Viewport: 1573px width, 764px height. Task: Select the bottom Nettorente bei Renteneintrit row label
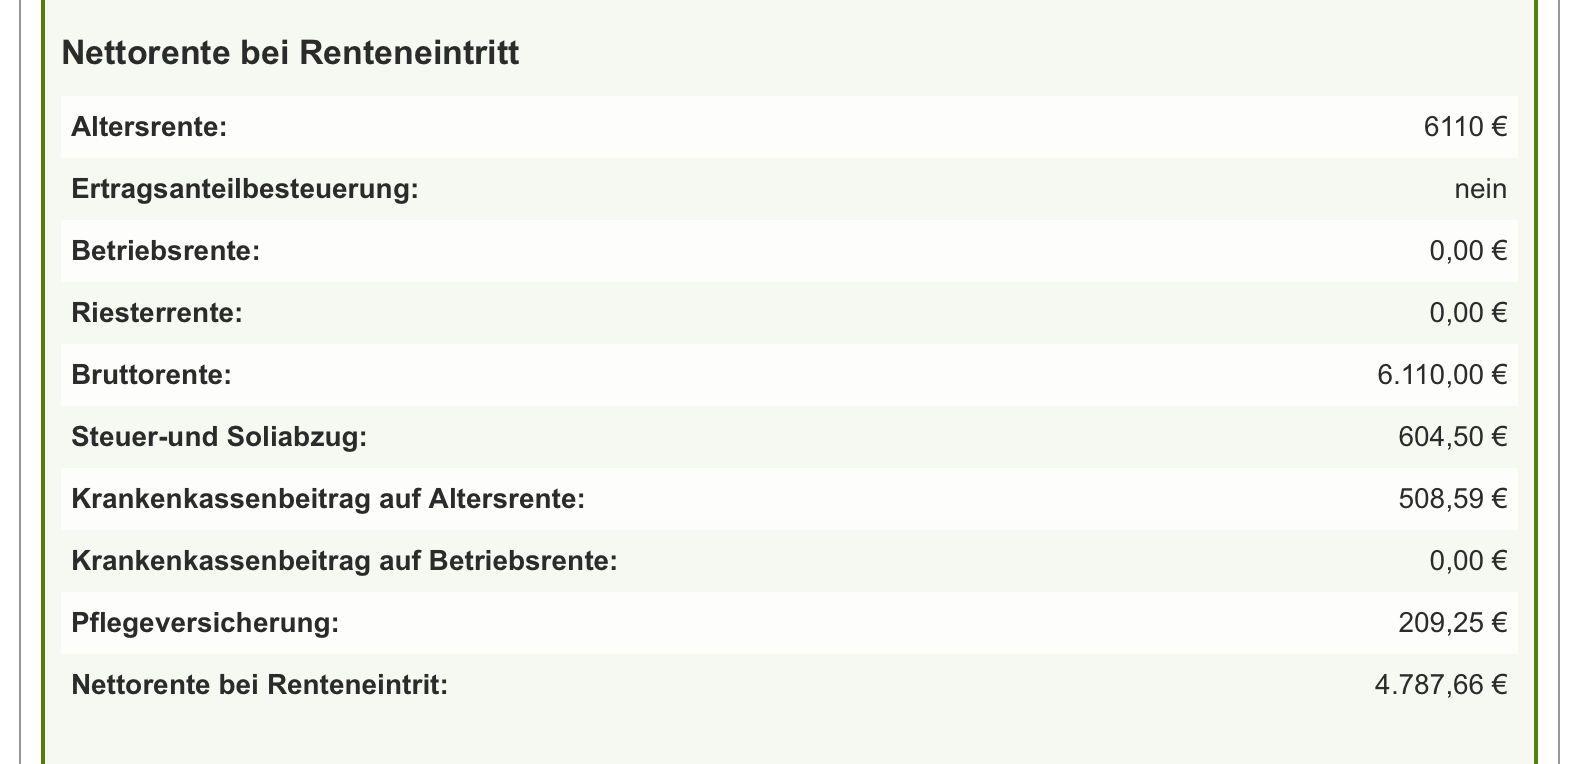click(x=260, y=685)
